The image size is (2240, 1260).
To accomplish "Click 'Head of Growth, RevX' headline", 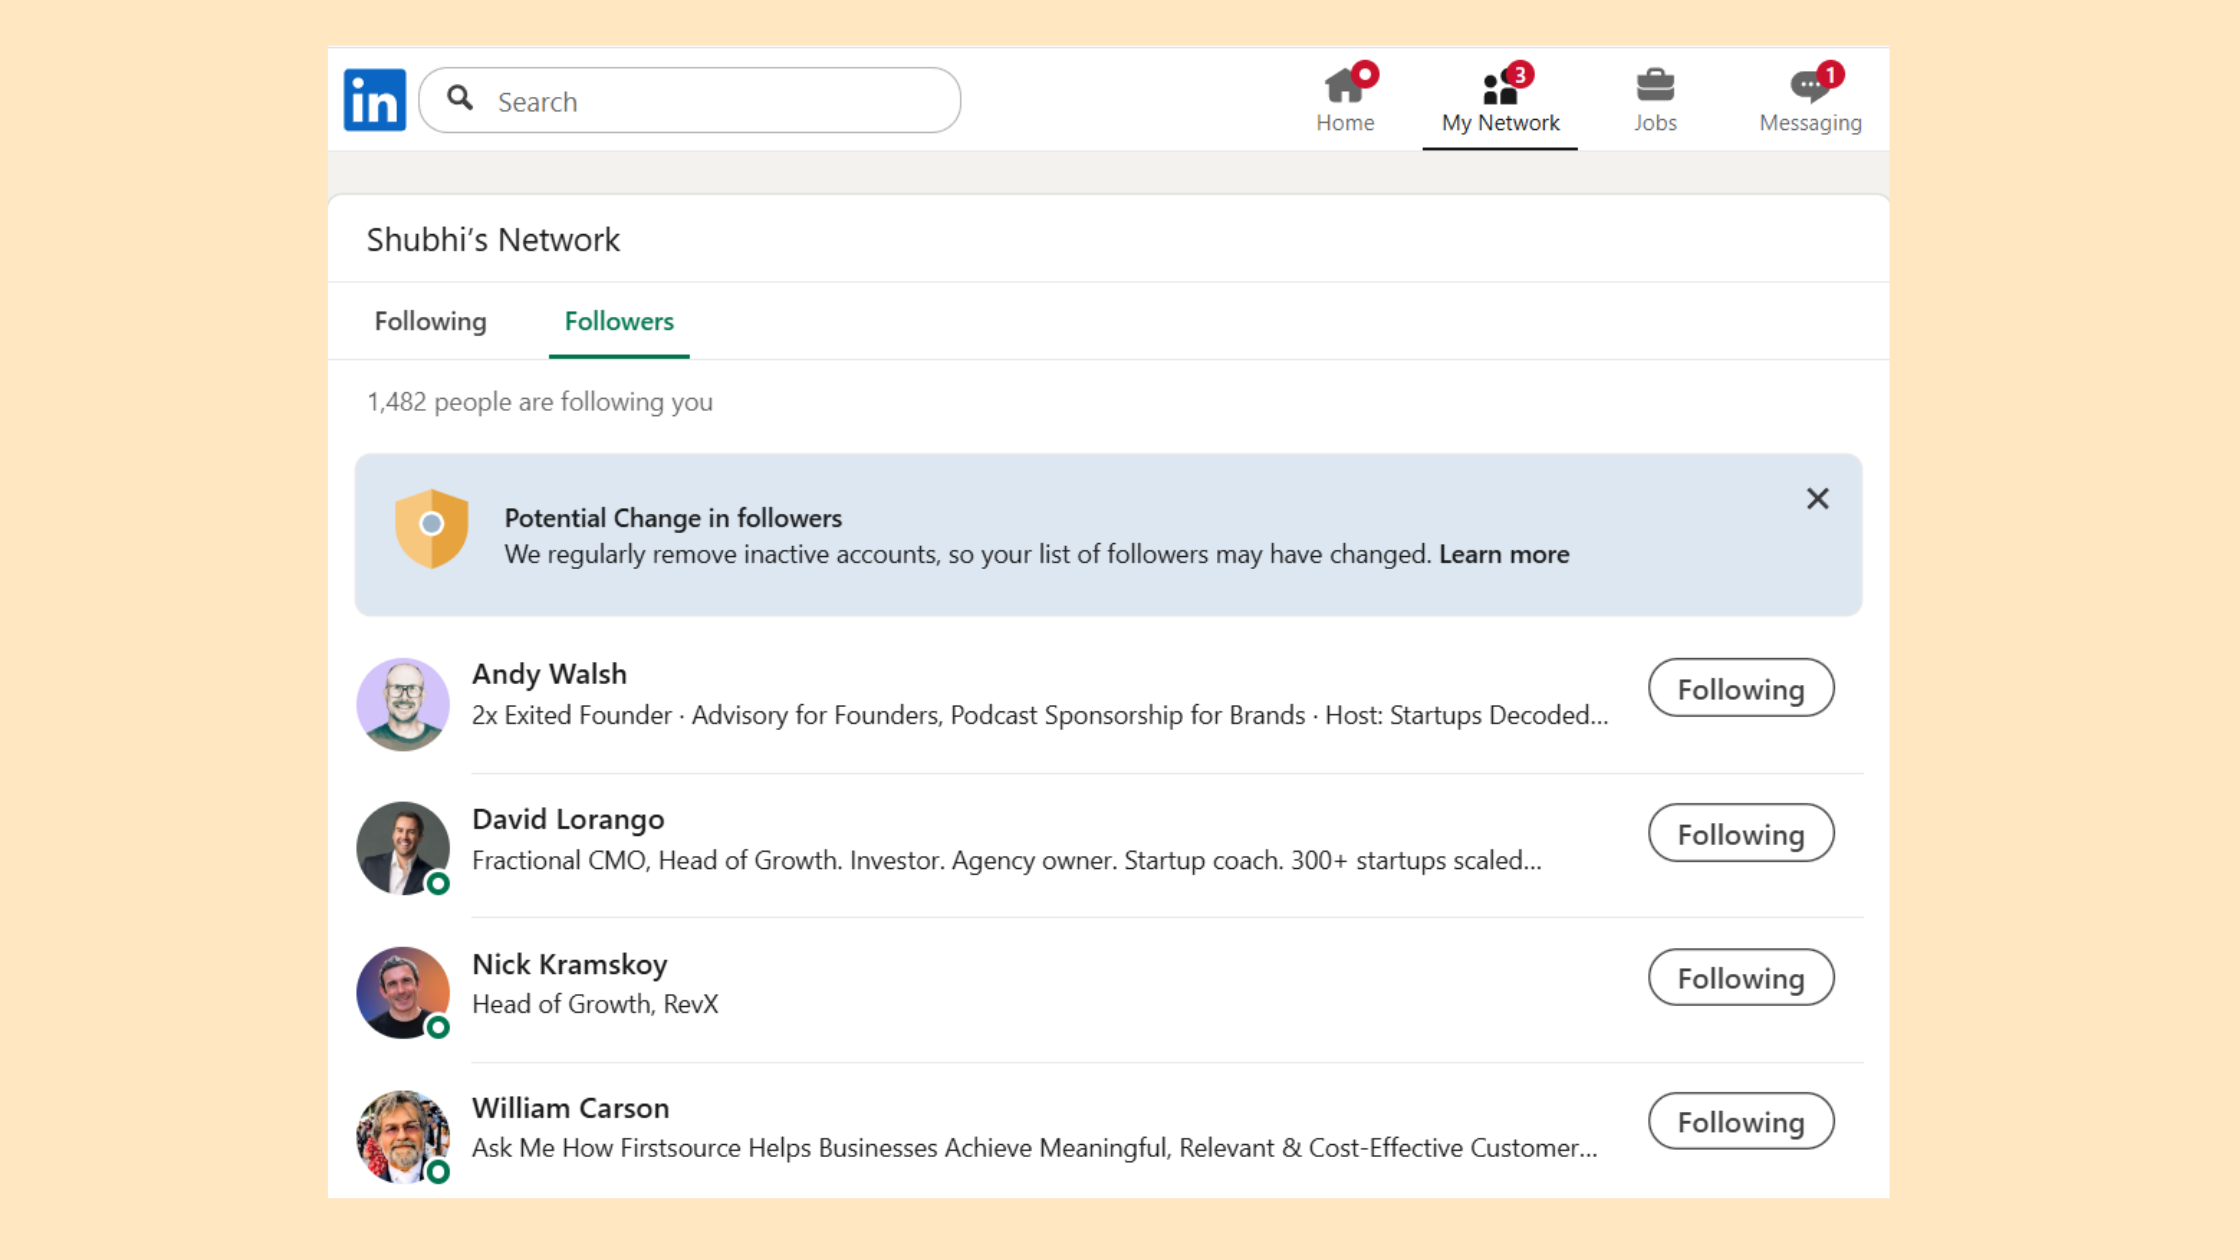I will click(x=595, y=1004).
